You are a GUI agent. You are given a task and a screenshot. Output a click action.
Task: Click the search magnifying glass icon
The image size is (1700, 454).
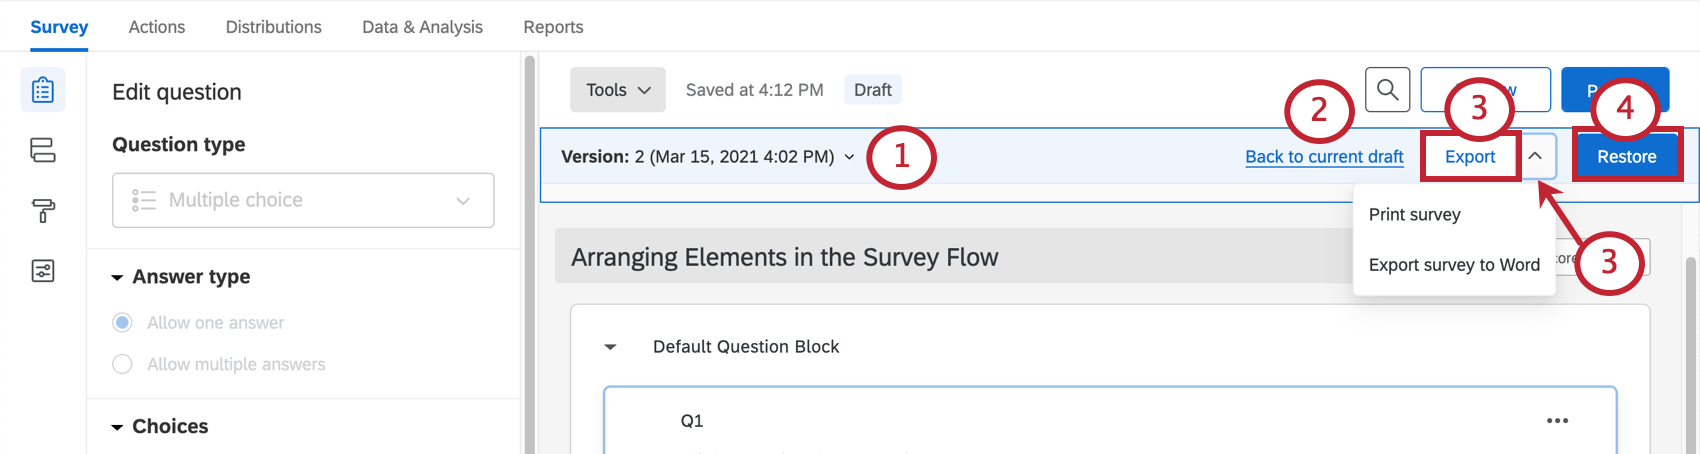point(1387,90)
